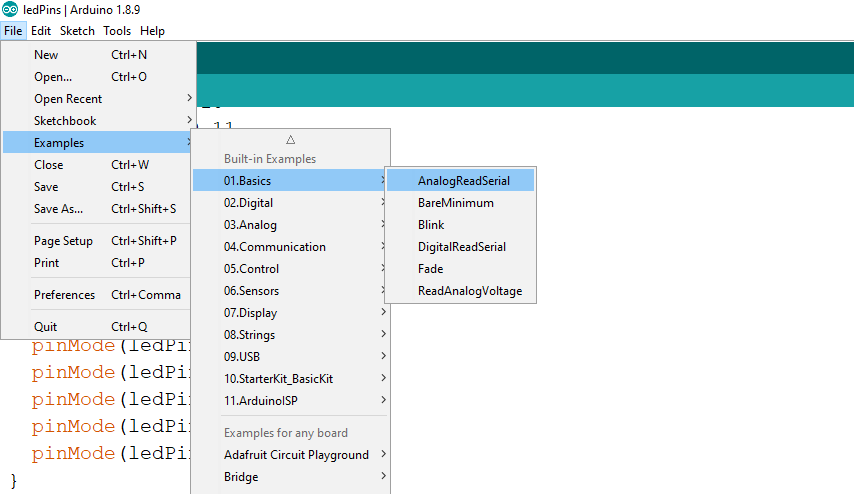The width and height of the screenshot is (854, 494).
Task: Open the Sketch menu
Action: pyautogui.click(x=77, y=31)
